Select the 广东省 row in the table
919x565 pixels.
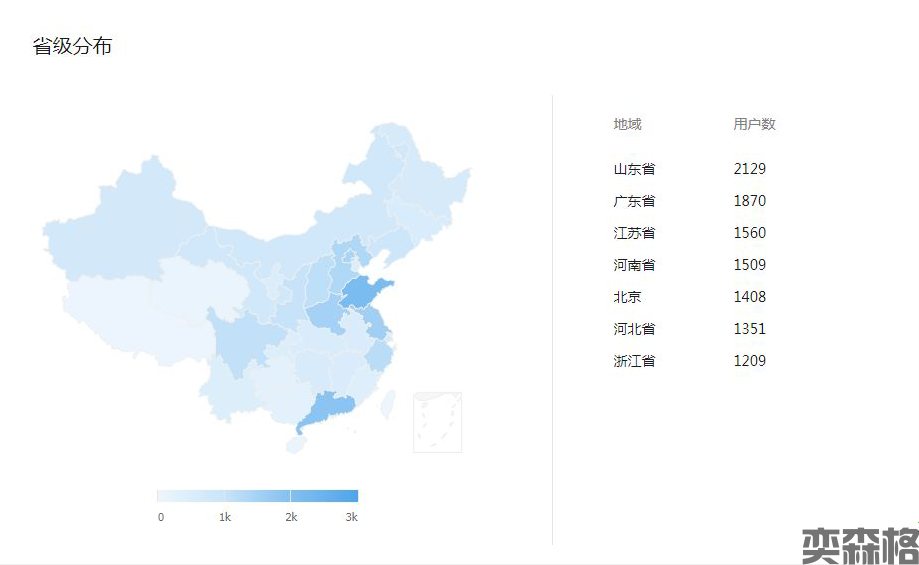pyautogui.click(x=634, y=201)
